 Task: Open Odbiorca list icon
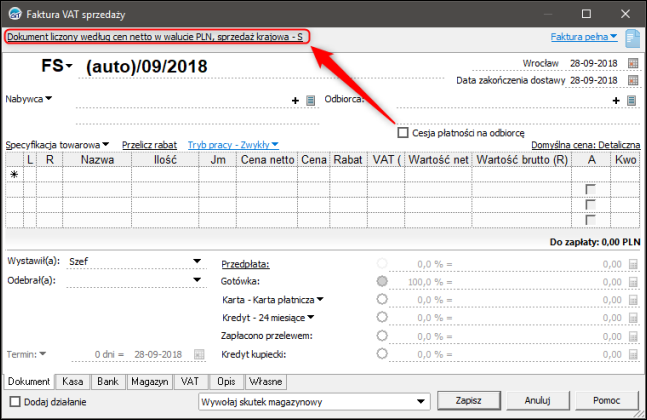click(x=631, y=100)
